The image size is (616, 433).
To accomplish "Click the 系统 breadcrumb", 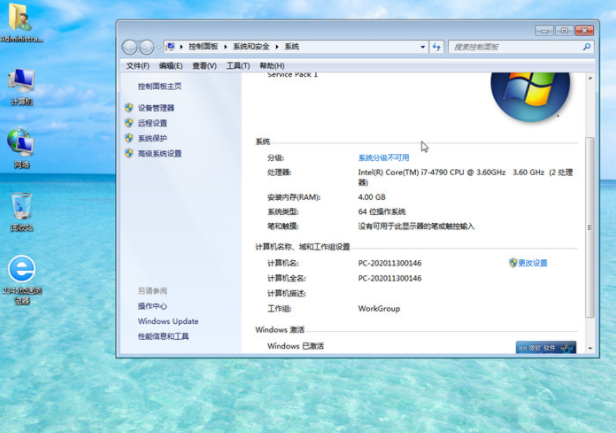I will (x=292, y=46).
